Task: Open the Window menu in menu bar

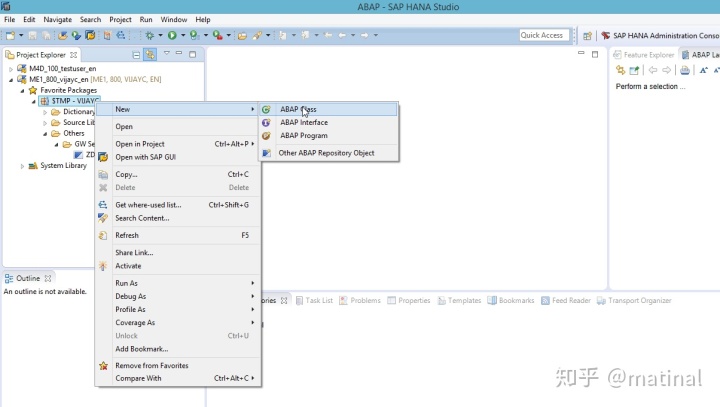Action: [x=174, y=20]
